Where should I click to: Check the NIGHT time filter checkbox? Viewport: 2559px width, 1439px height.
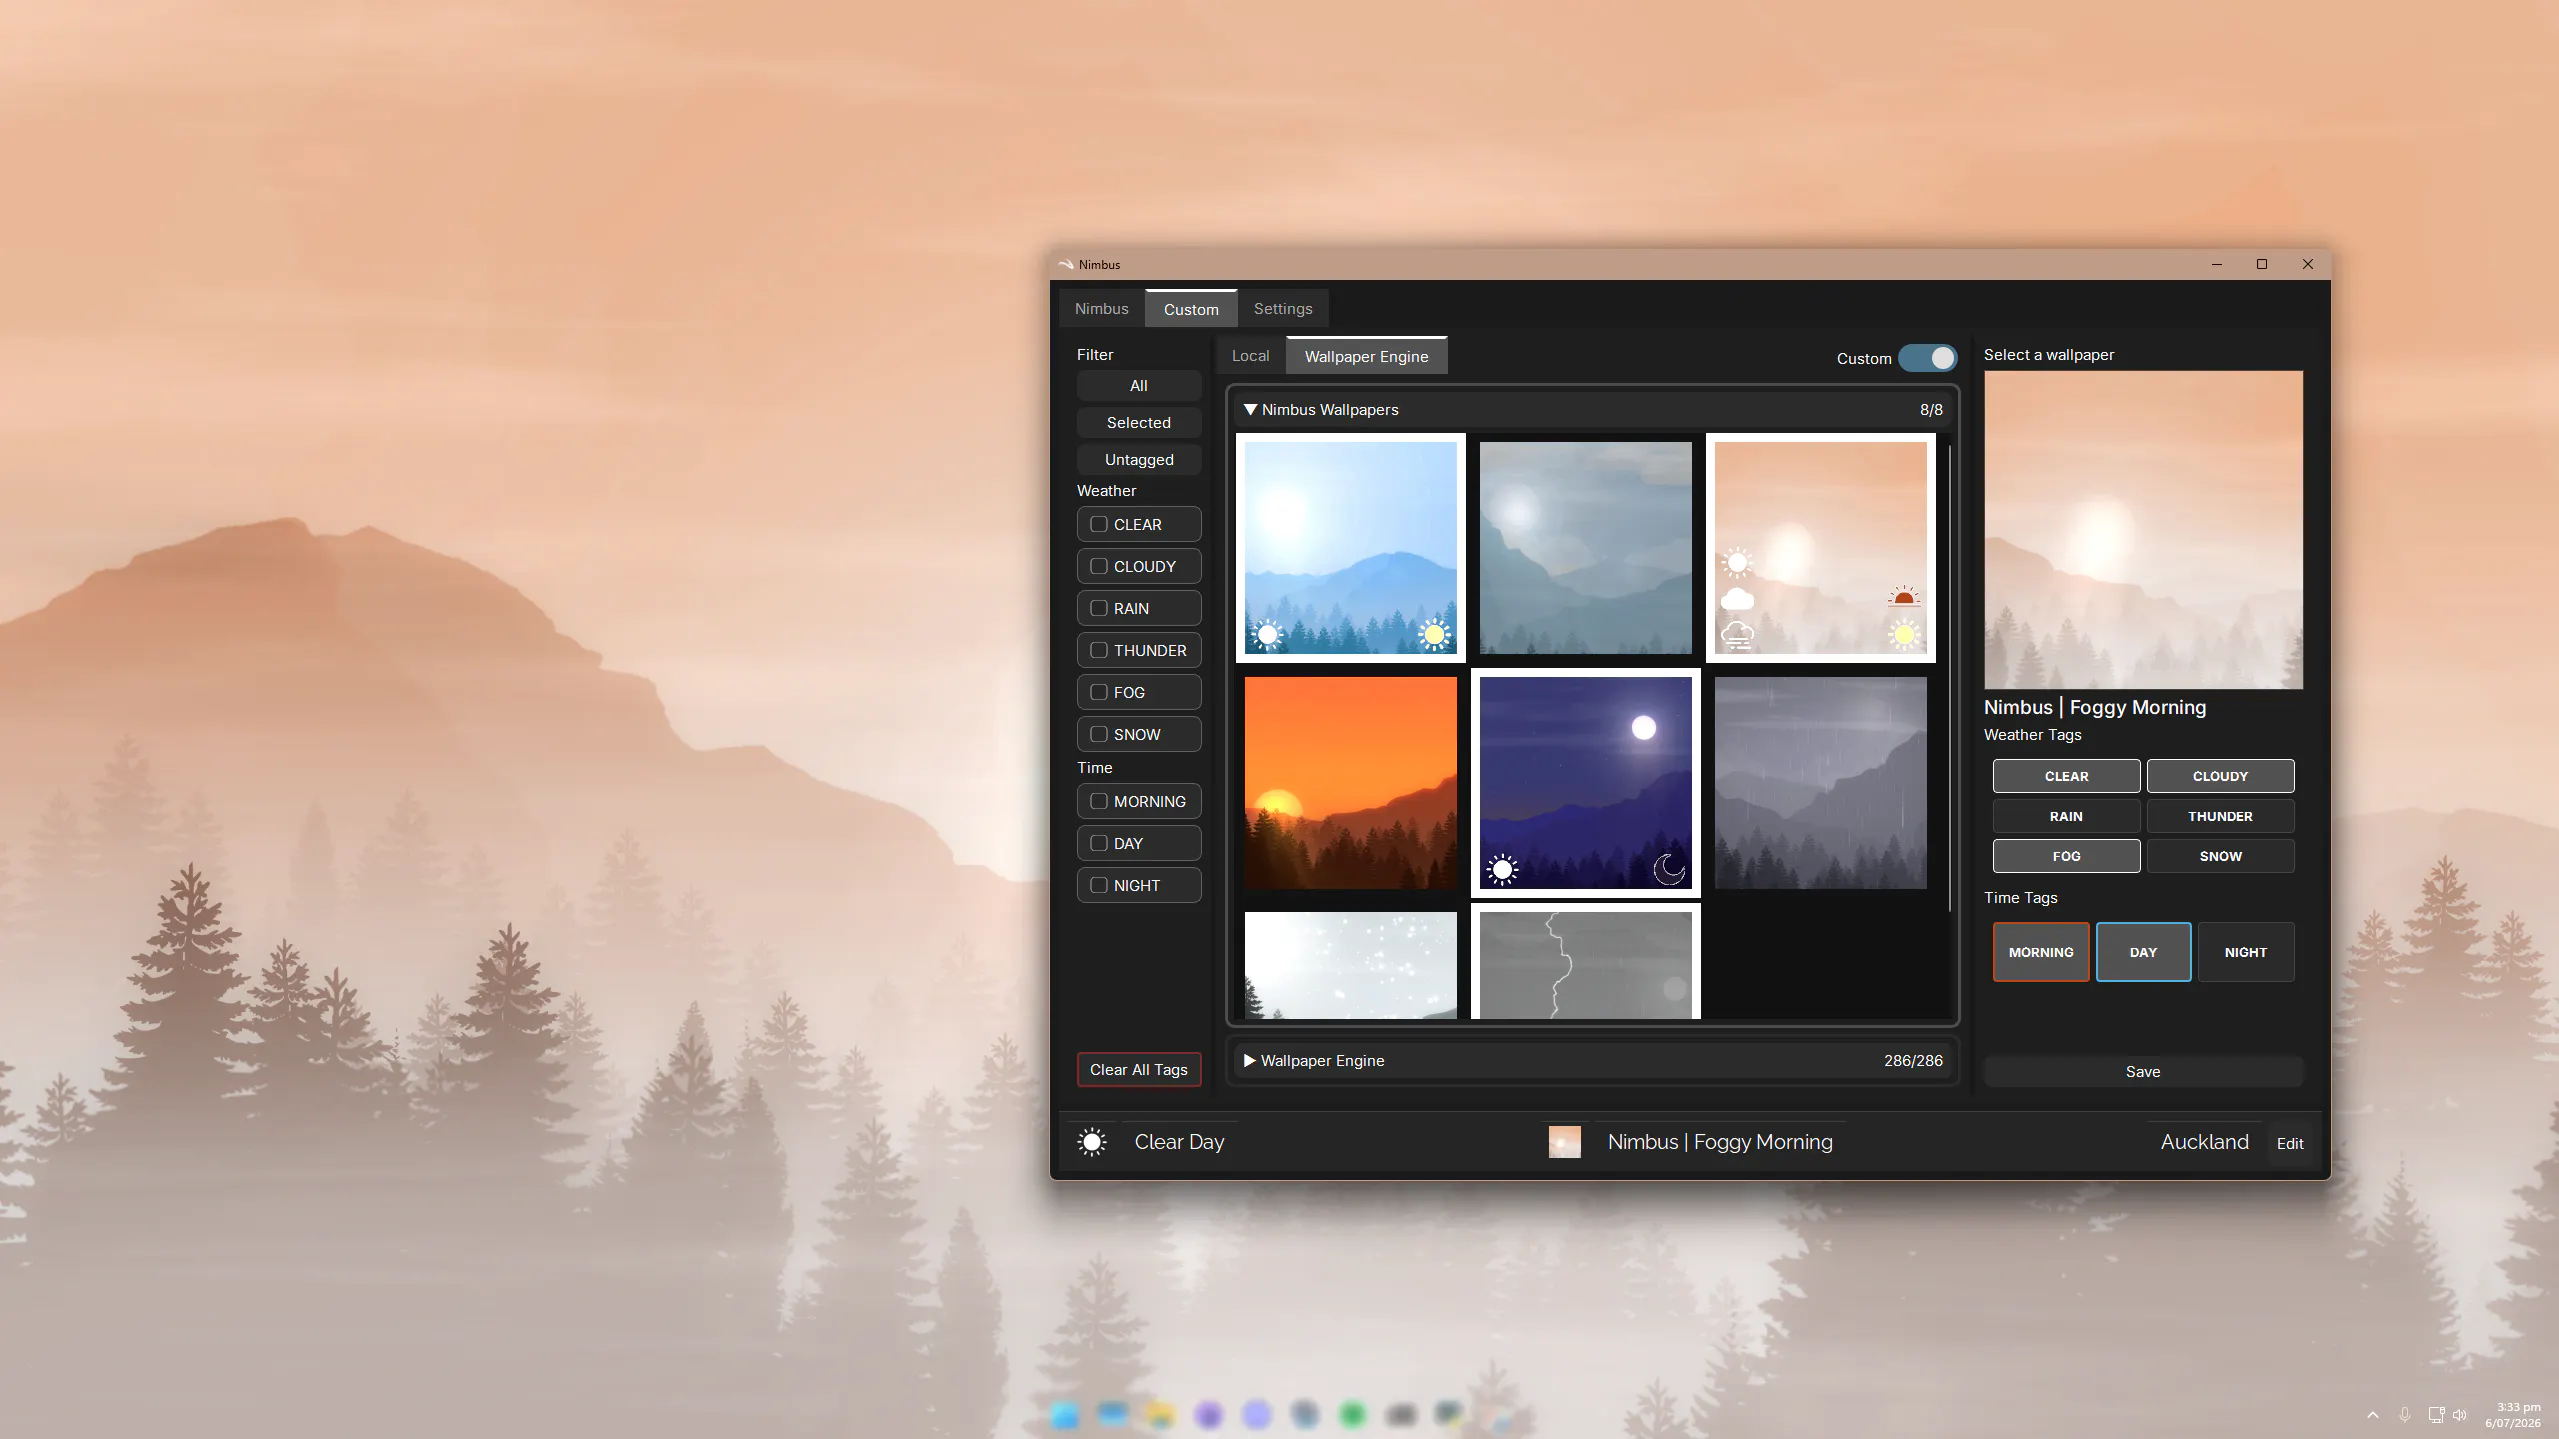click(1099, 885)
